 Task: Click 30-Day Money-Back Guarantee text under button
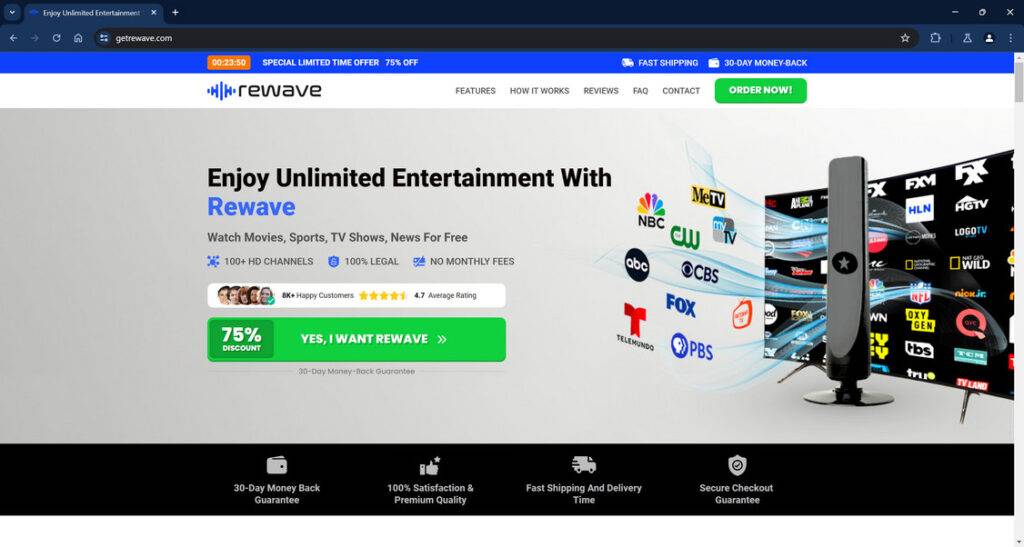pyautogui.click(x=357, y=371)
